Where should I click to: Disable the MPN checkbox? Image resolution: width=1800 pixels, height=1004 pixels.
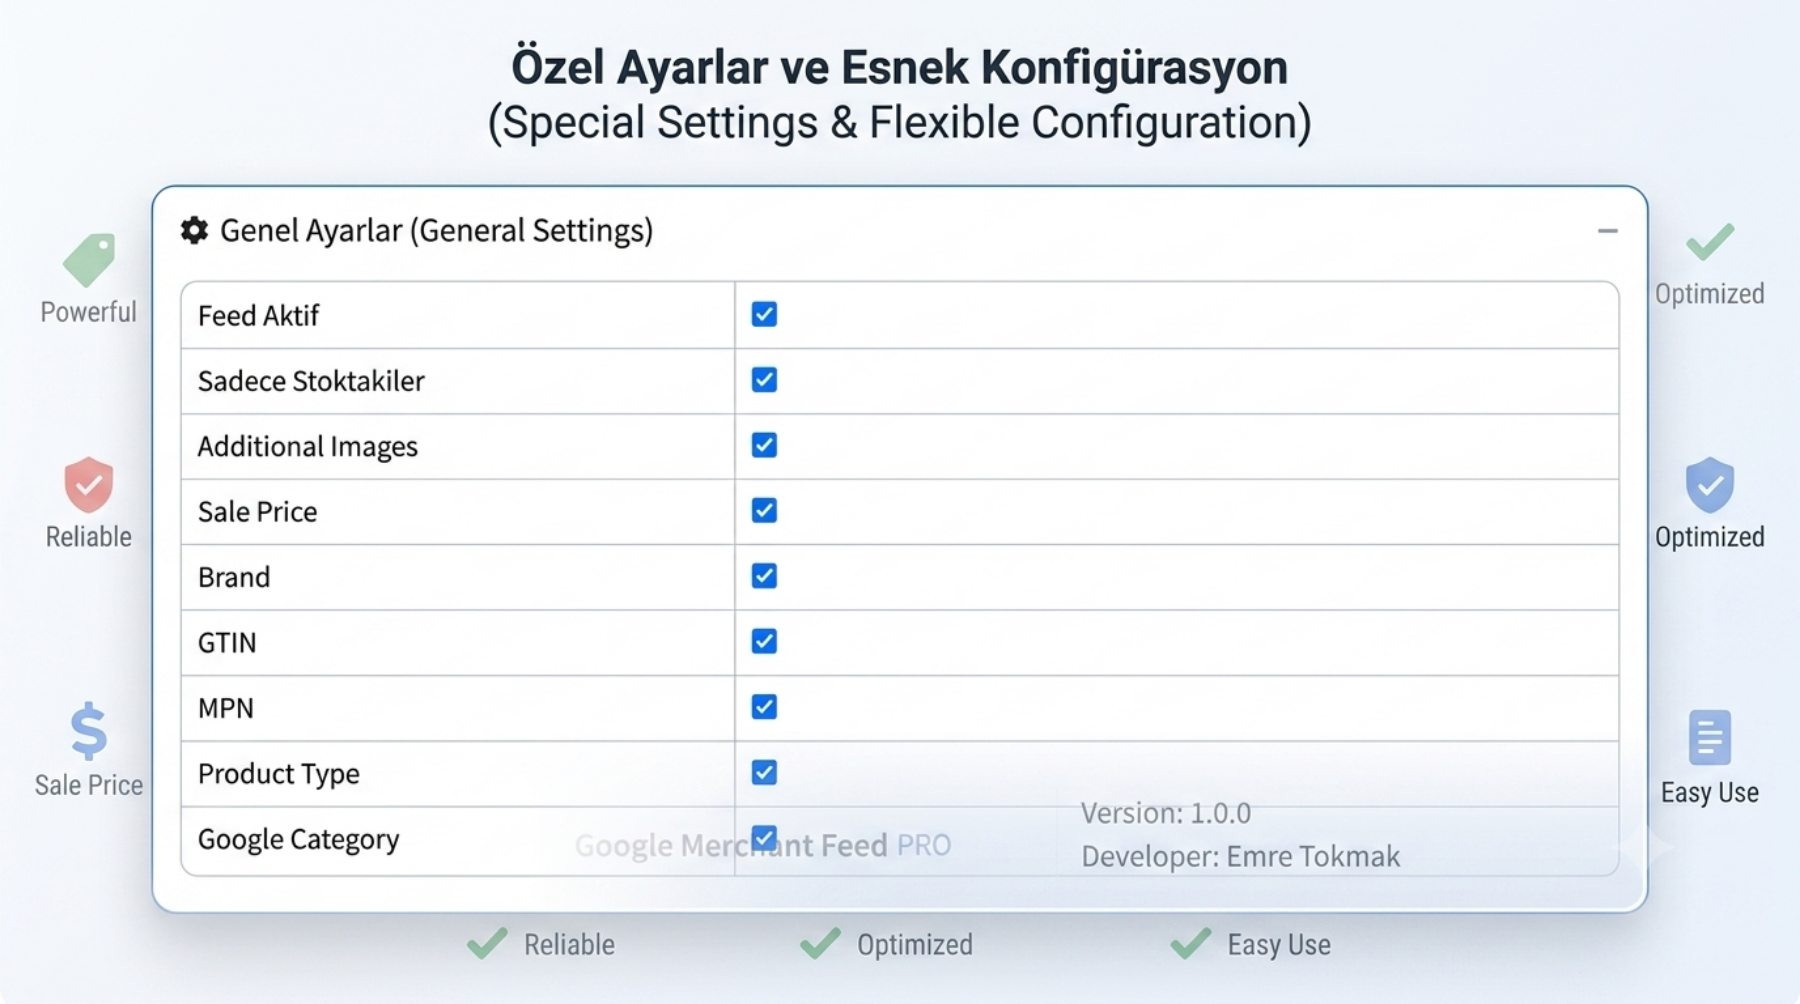[764, 707]
